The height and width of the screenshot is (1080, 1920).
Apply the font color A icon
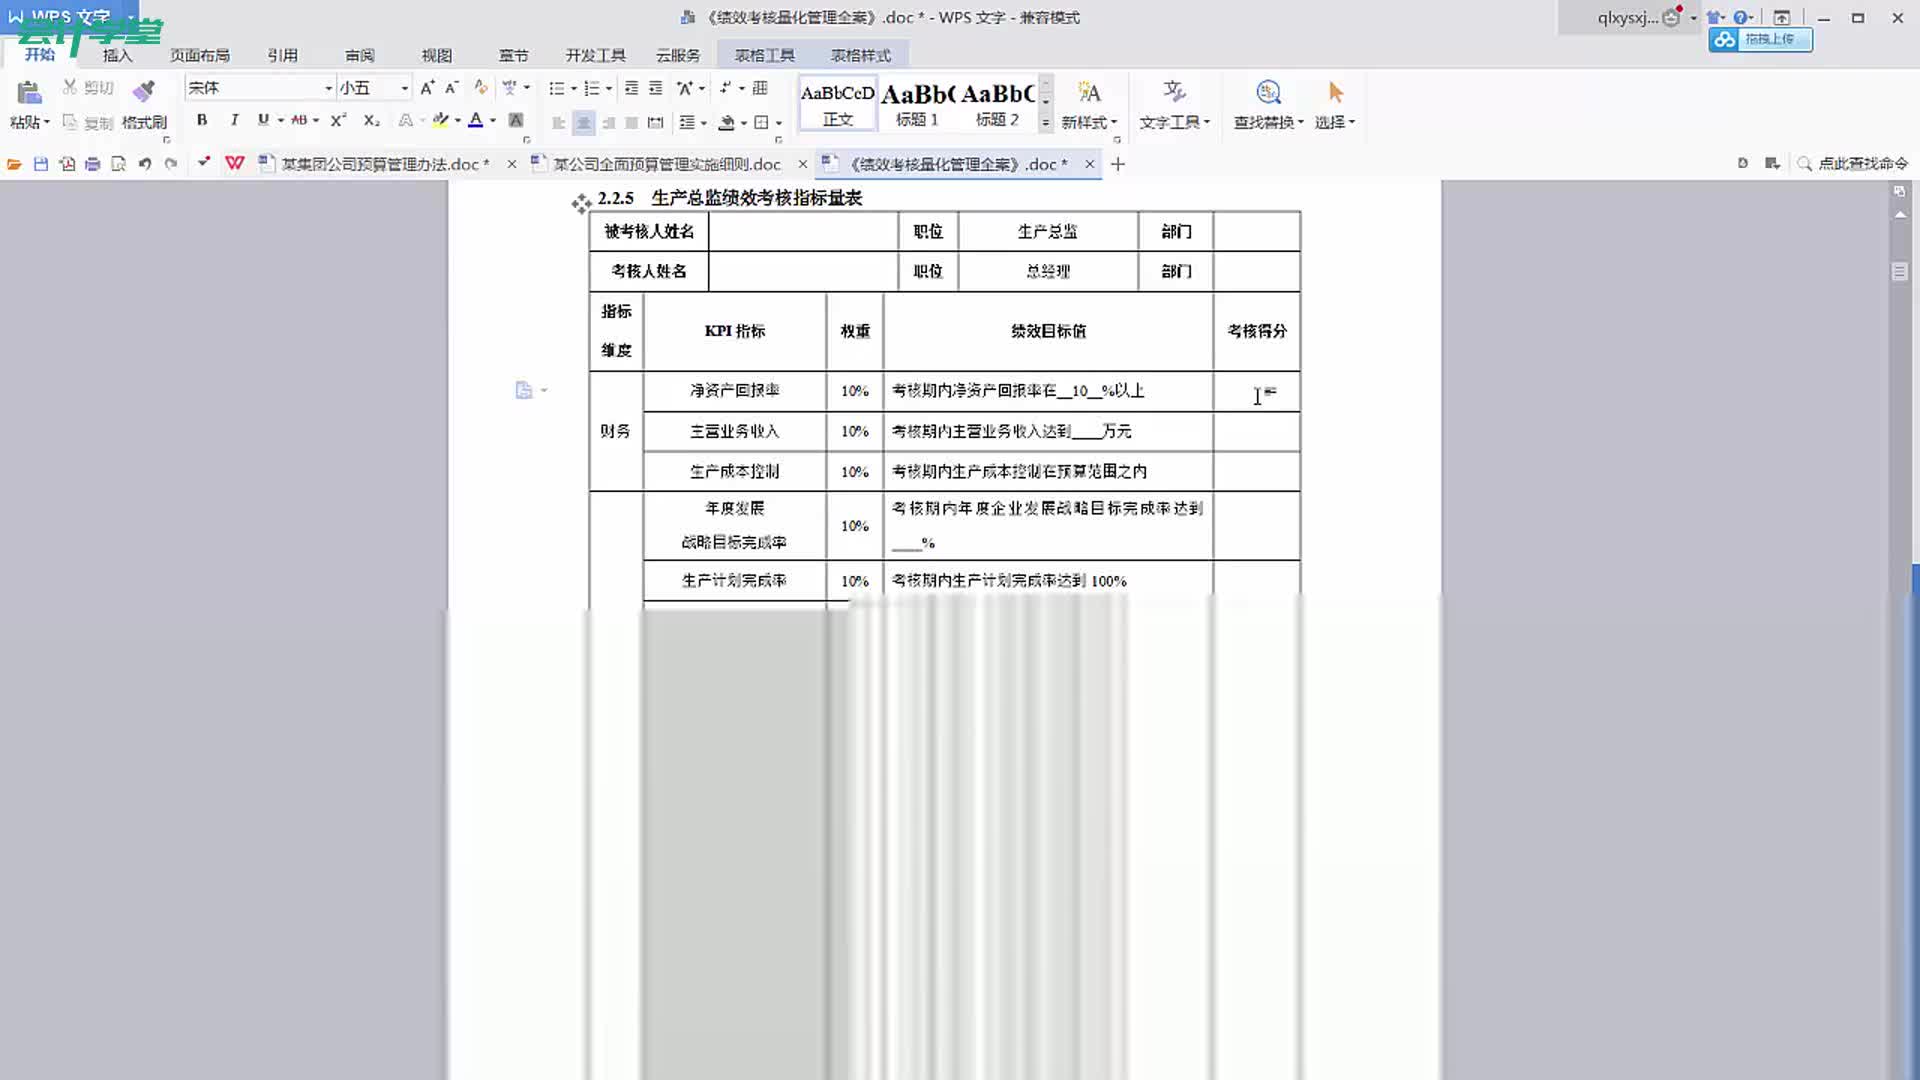point(476,120)
